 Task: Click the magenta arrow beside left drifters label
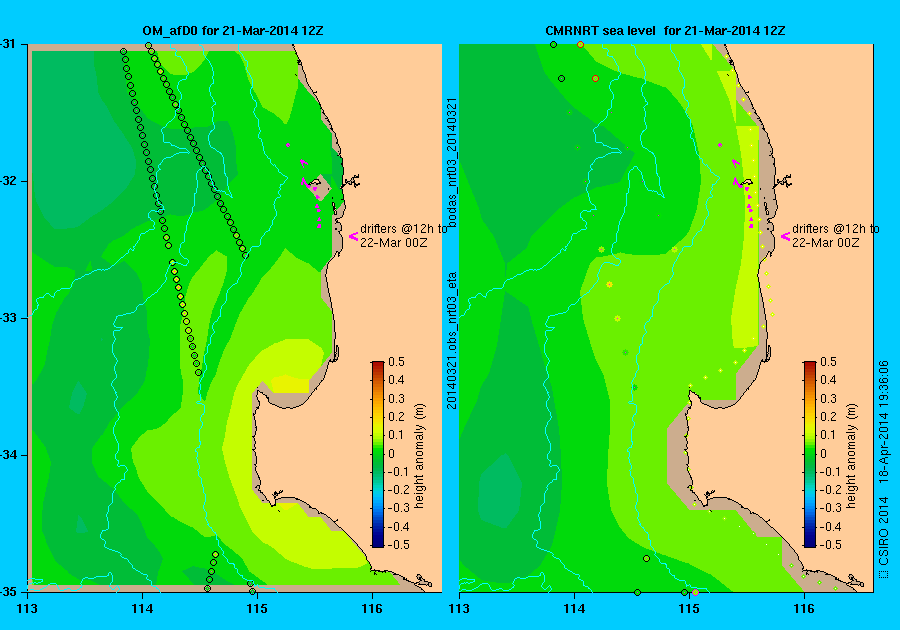[x=354, y=236]
